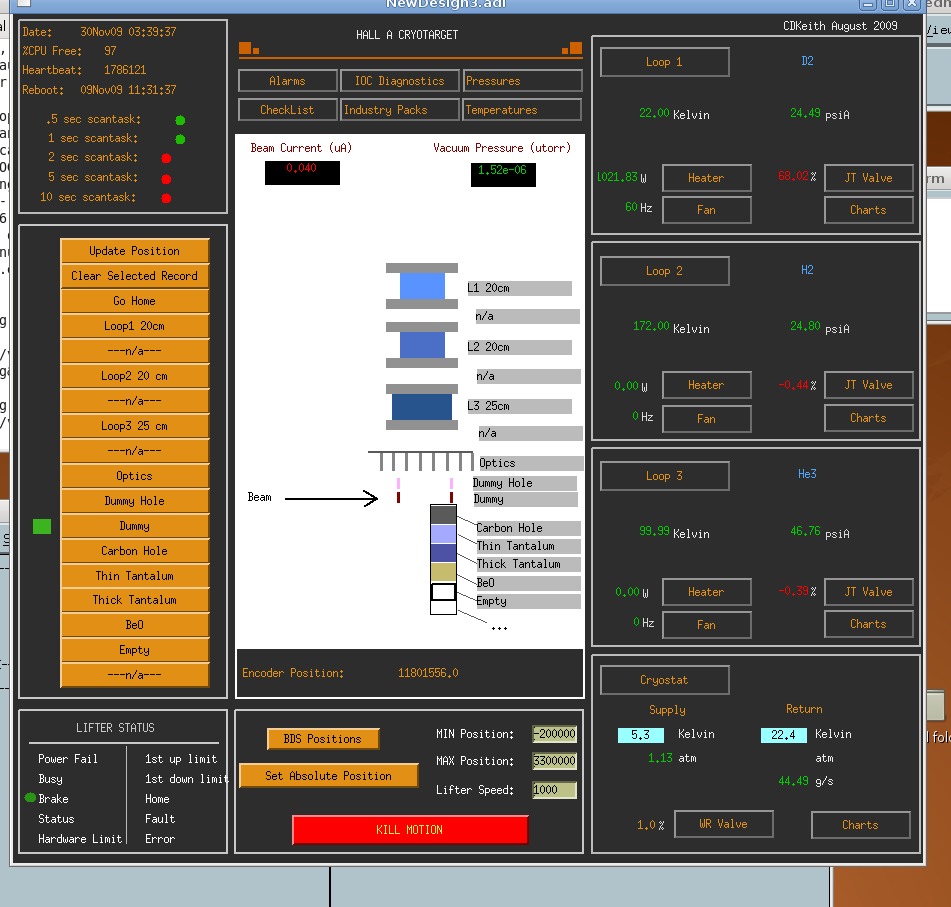Click Clear Selected Record
The height and width of the screenshot is (907, 951).
135,275
